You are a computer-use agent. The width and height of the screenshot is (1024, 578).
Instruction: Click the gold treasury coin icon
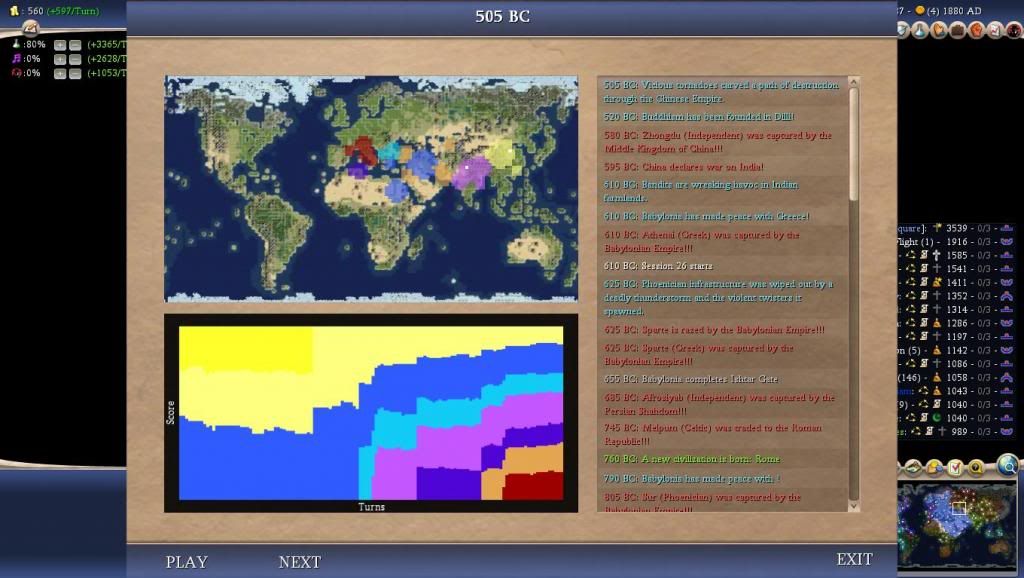click(14, 10)
